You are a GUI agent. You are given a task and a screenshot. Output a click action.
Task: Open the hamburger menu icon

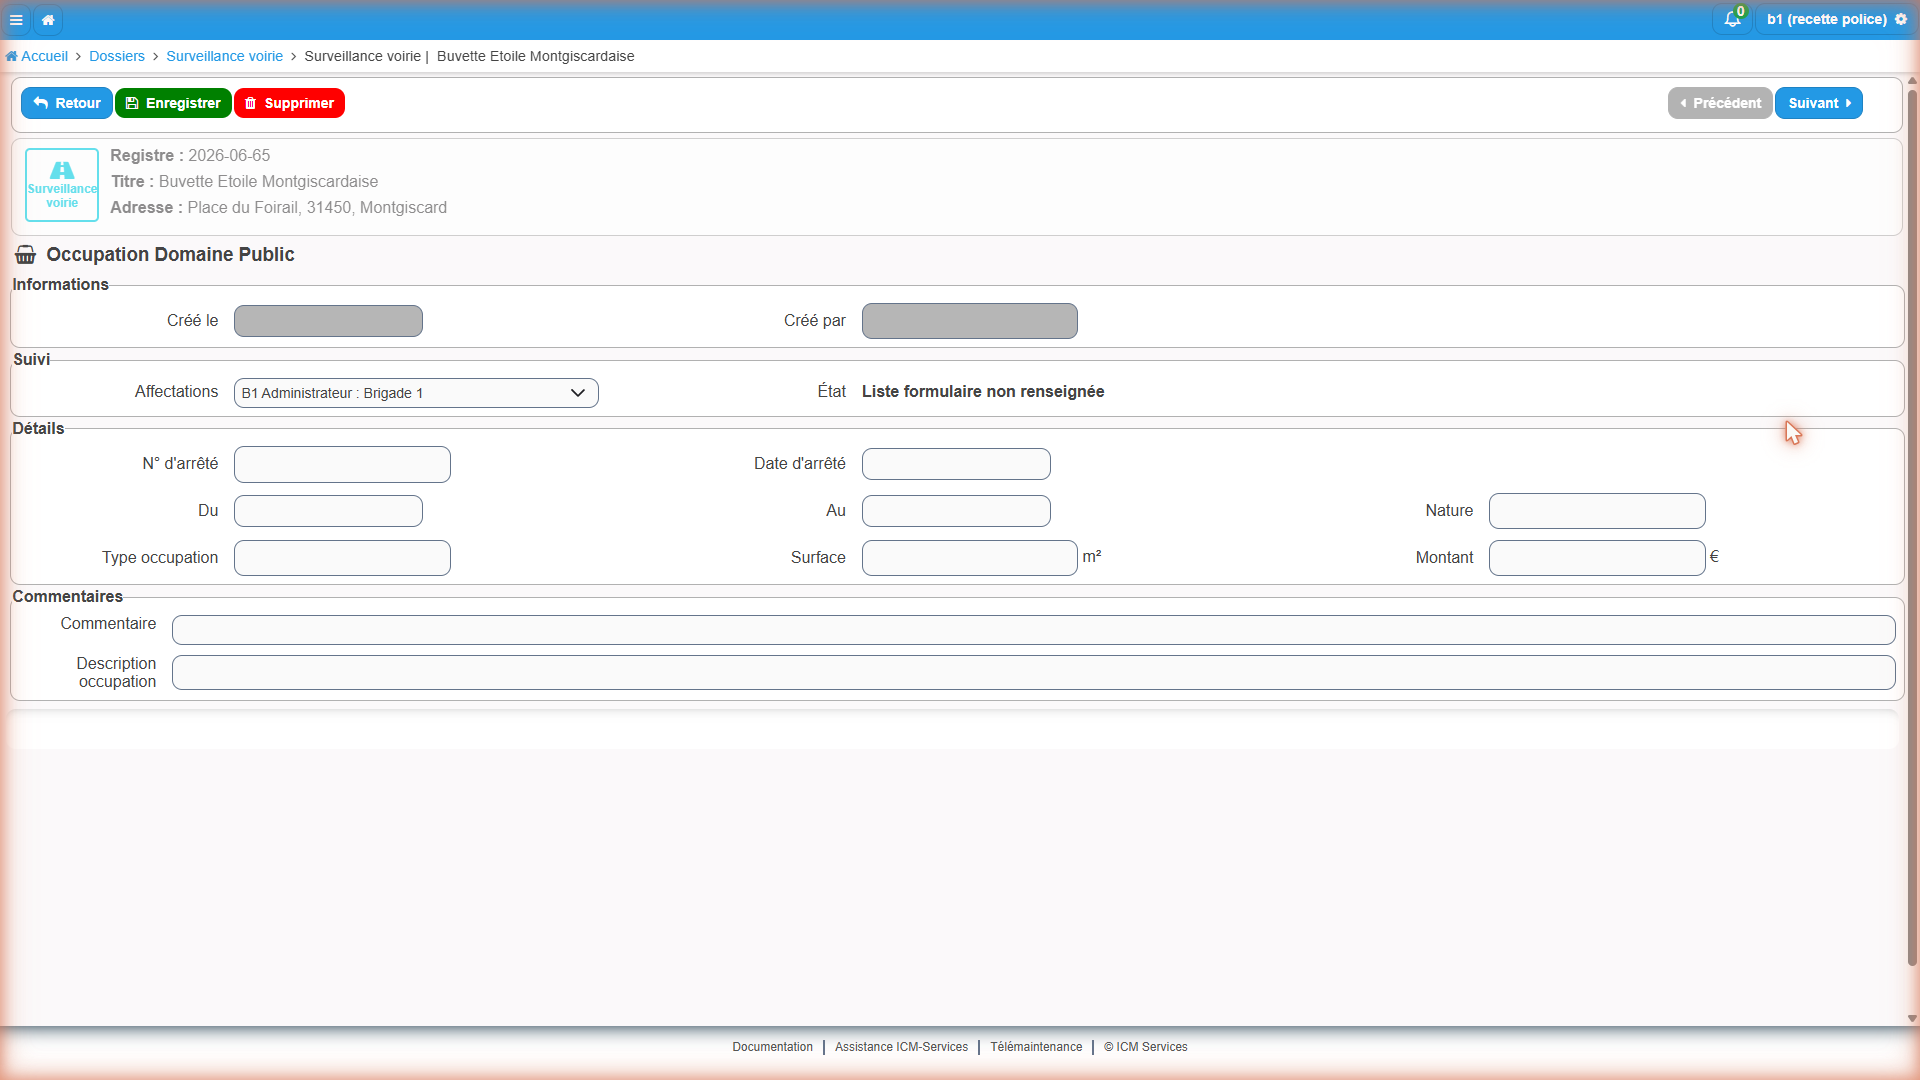click(x=16, y=19)
